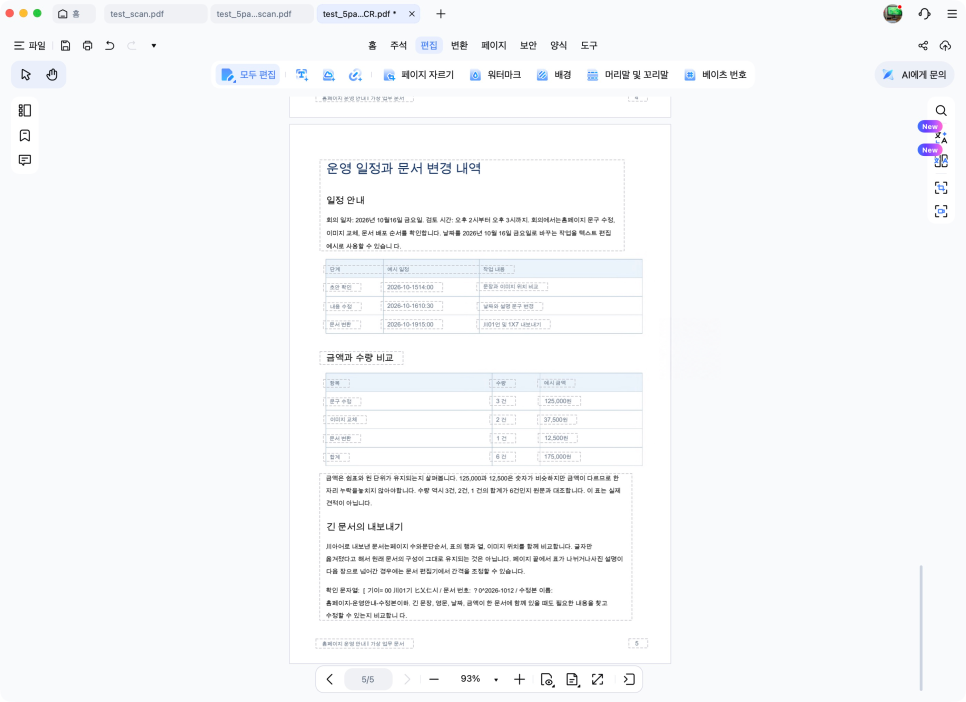Click the table cell 175,000원
Image resolution: width=966 pixels, height=702 pixels.
(558, 457)
